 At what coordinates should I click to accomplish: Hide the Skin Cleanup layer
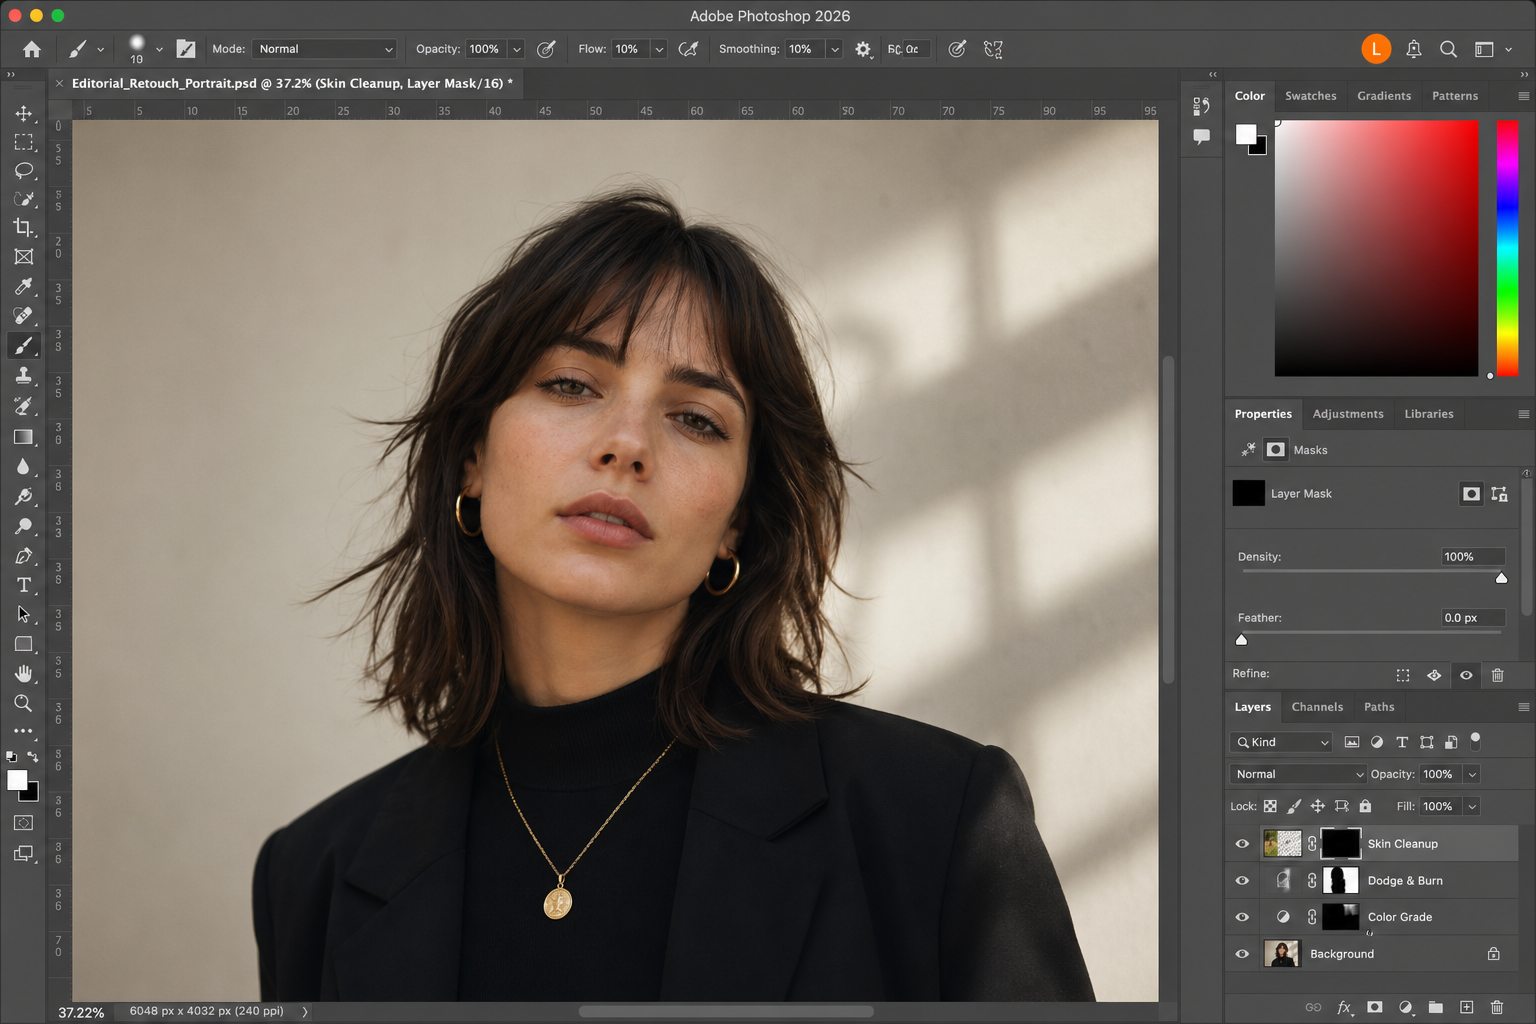point(1242,844)
